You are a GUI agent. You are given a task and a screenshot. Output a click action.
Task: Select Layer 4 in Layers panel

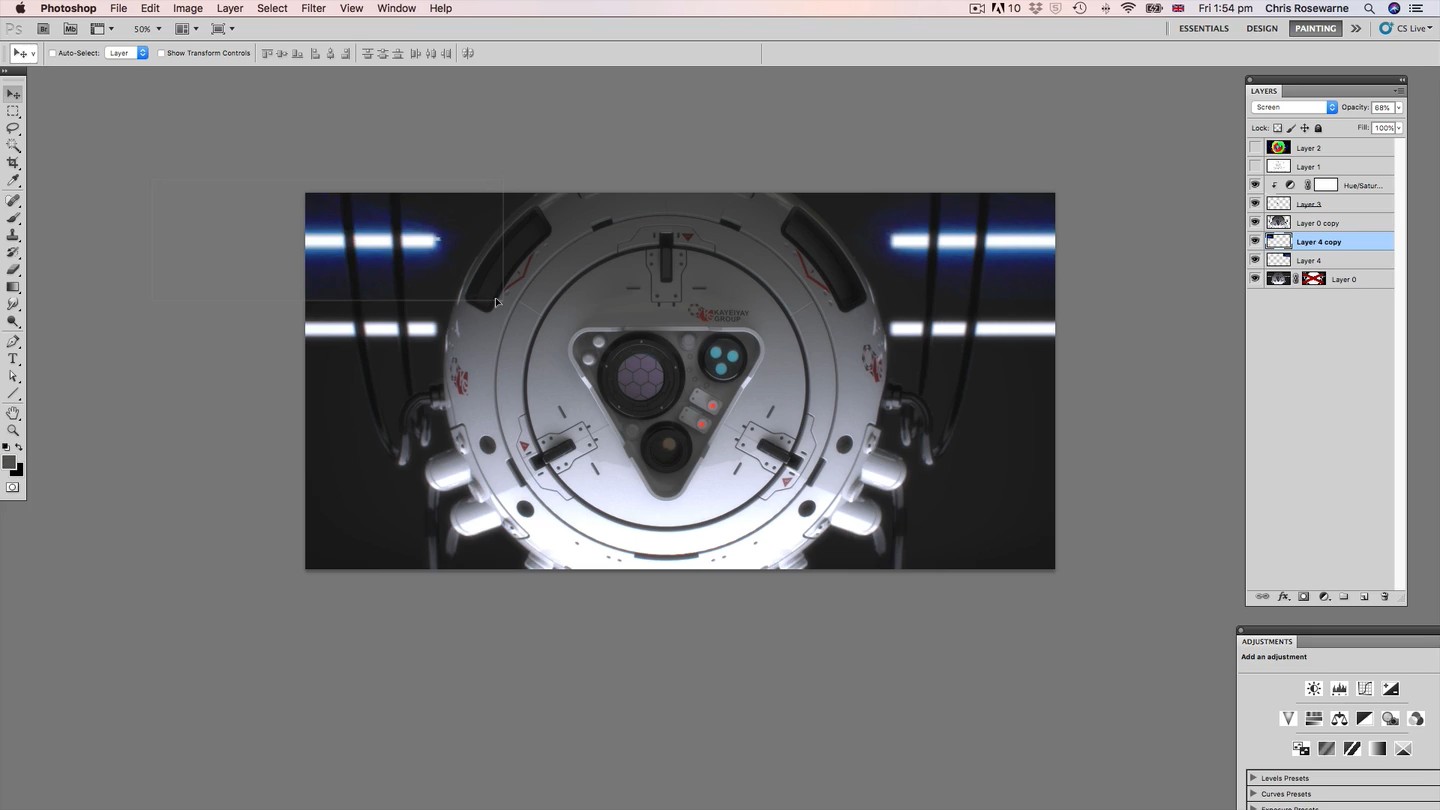[x=1309, y=261]
